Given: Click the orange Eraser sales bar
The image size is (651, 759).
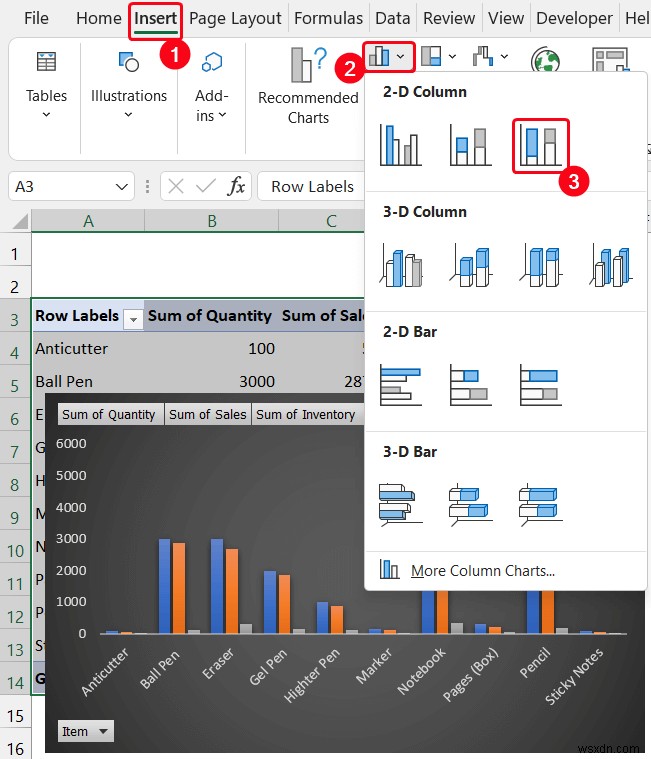Looking at the screenshot, I should (x=232, y=591).
